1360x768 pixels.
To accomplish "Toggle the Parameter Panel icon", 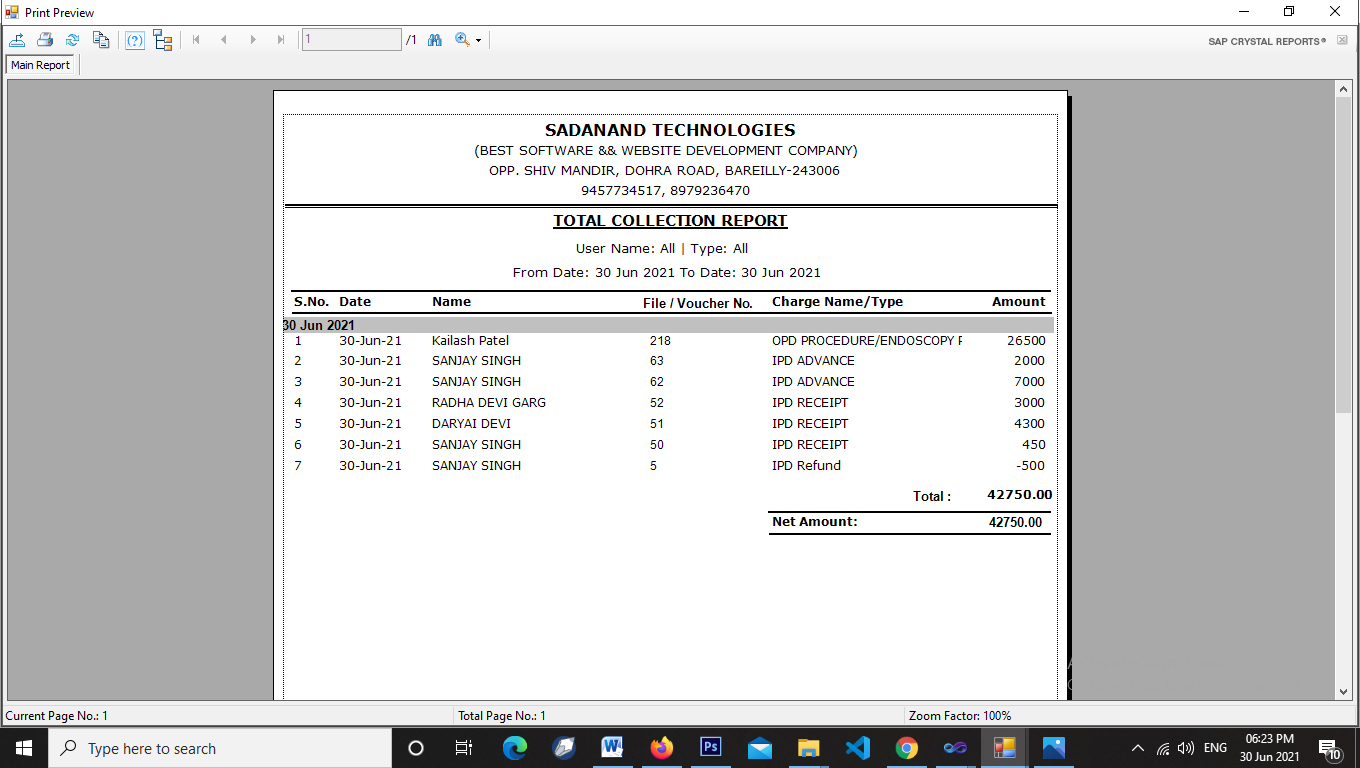I will (135, 40).
